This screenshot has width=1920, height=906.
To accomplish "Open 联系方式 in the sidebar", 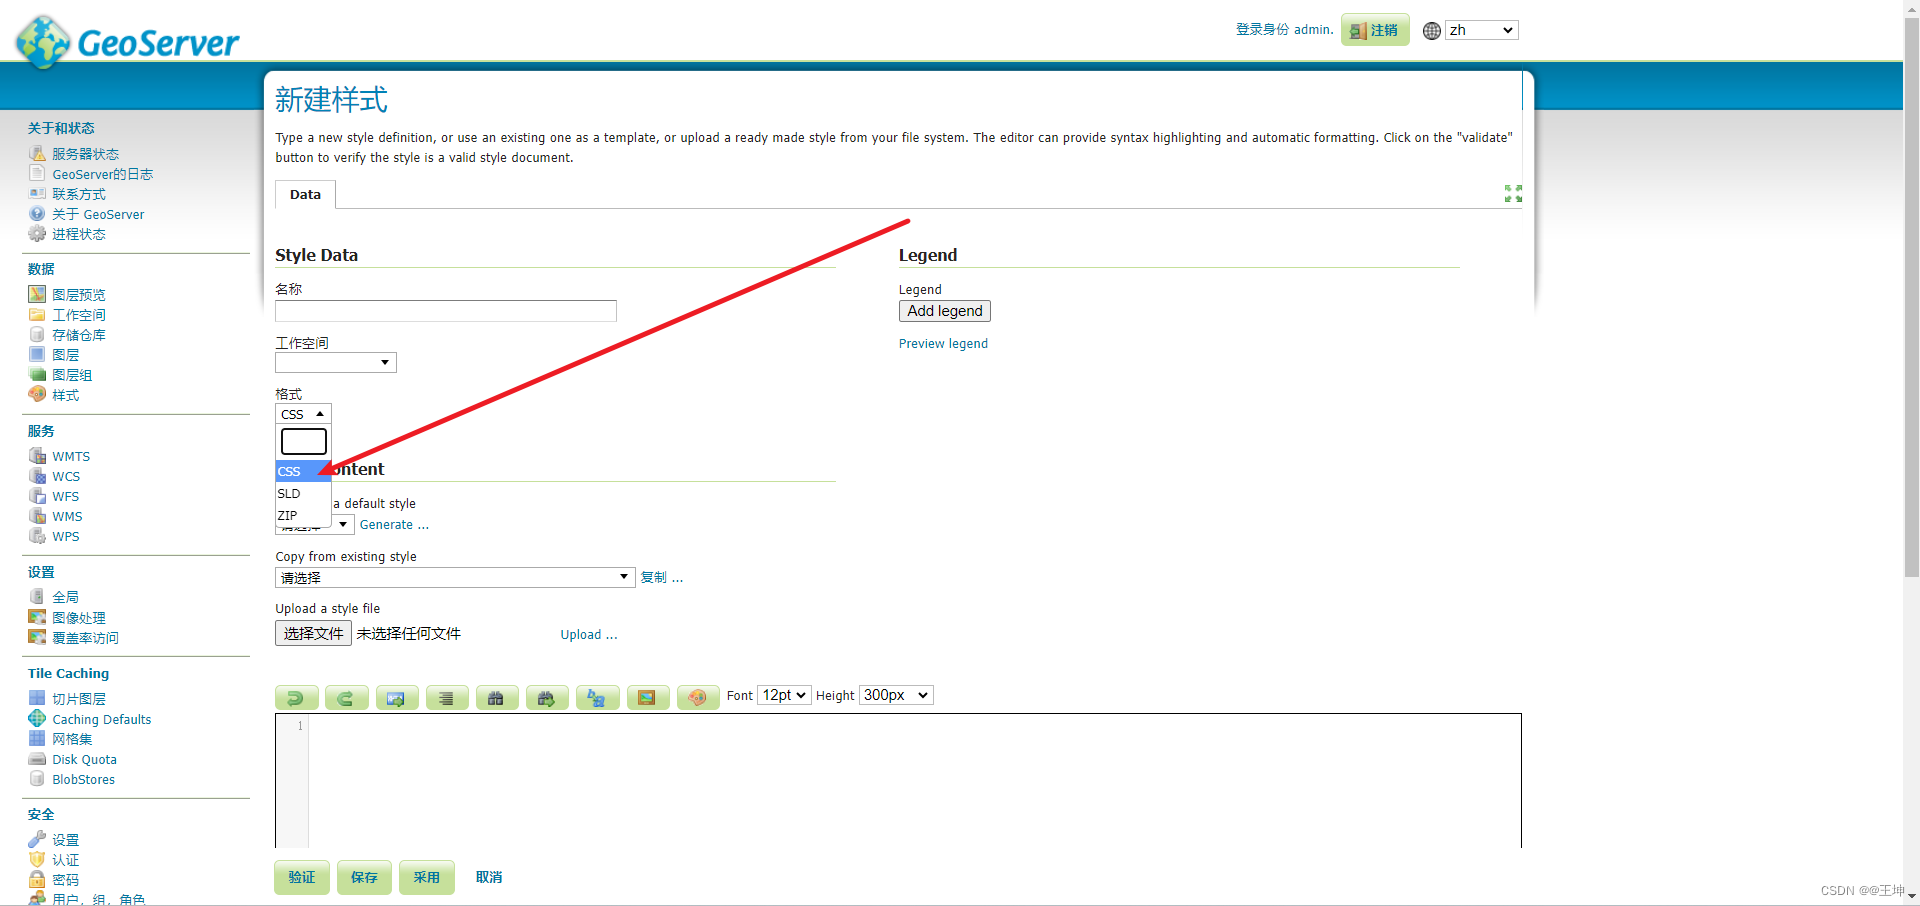I will [79, 194].
